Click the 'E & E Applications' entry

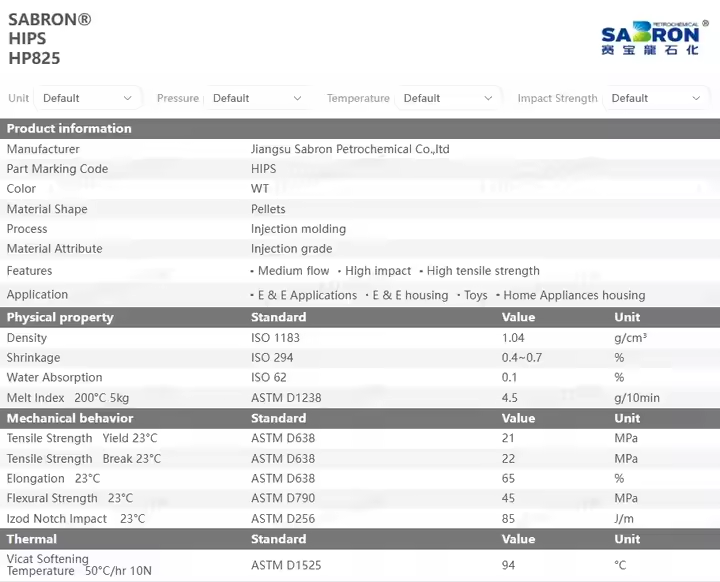click(x=307, y=295)
